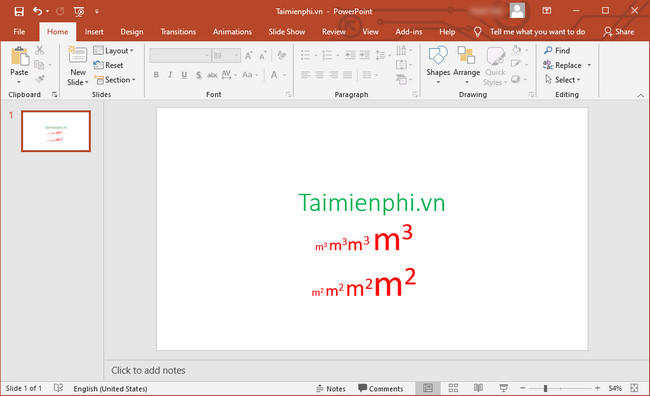The image size is (650, 396).
Task: Undo the last action
Action: click(37, 11)
